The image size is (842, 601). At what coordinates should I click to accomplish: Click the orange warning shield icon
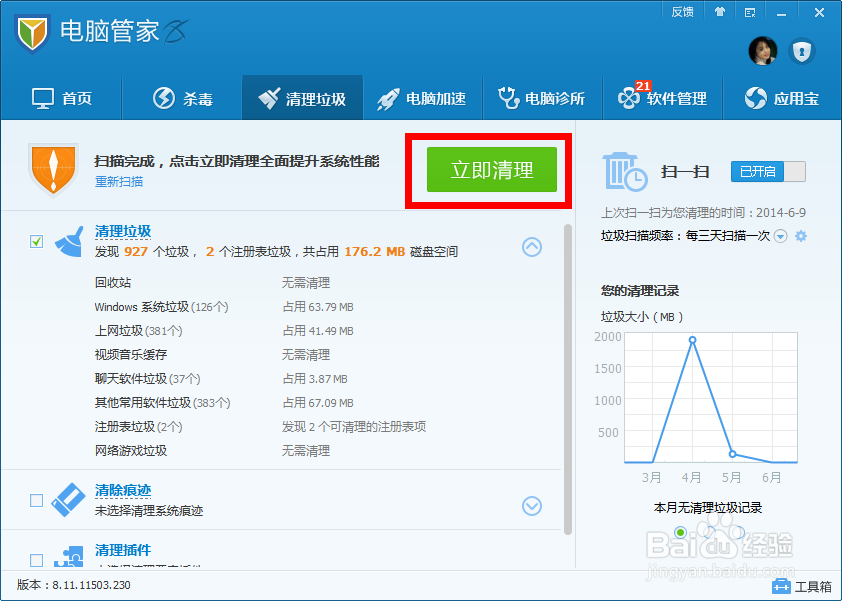[53, 170]
